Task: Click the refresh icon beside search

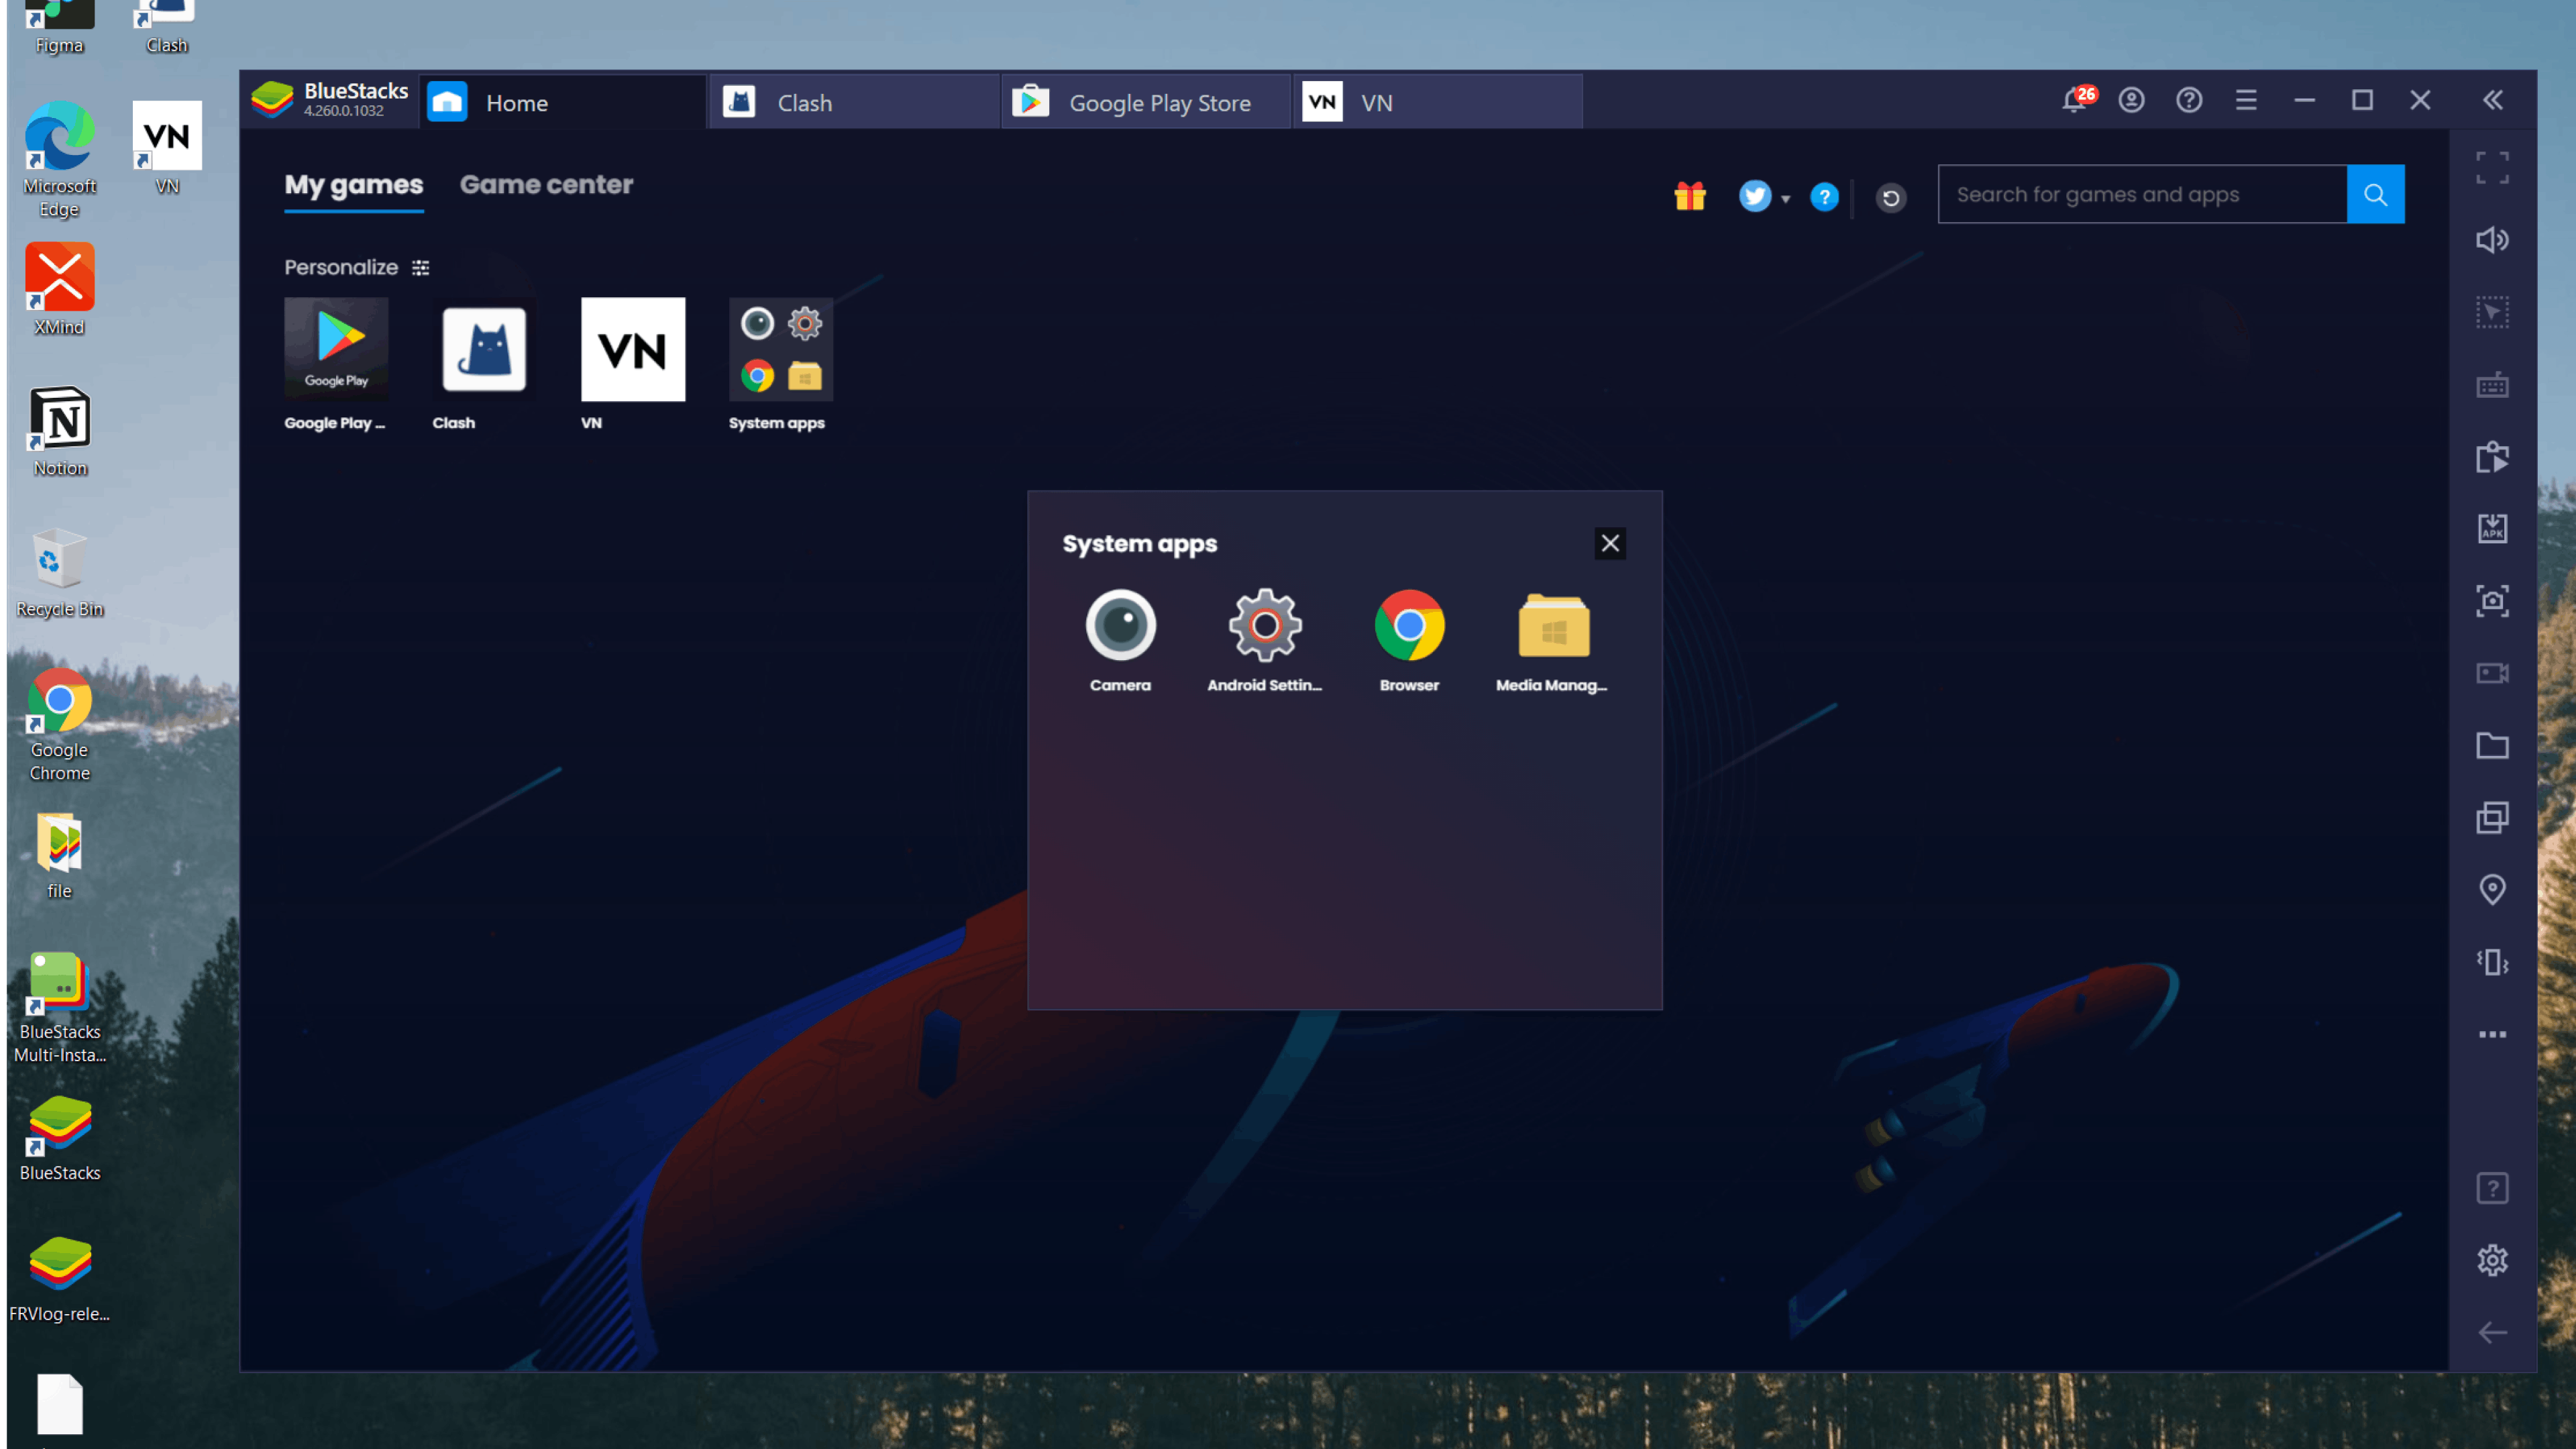Action: [1890, 198]
